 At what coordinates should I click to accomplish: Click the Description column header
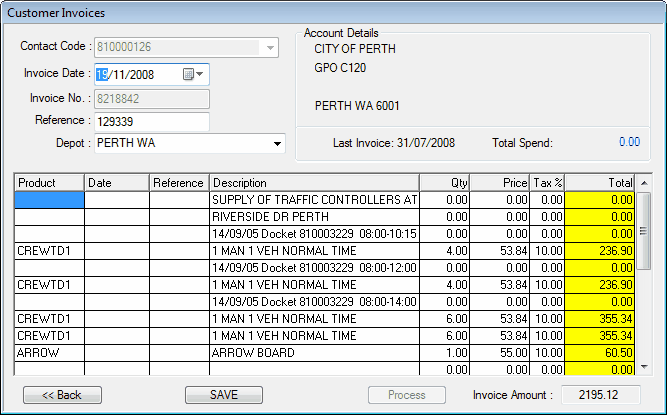click(314, 183)
